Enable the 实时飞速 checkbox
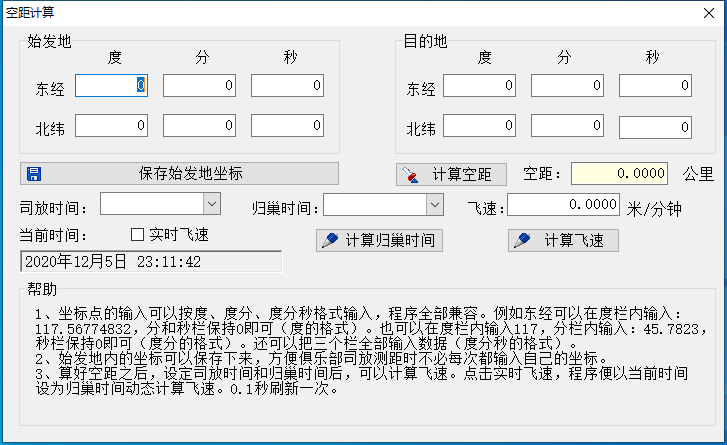The width and height of the screenshot is (727, 445). [137, 235]
